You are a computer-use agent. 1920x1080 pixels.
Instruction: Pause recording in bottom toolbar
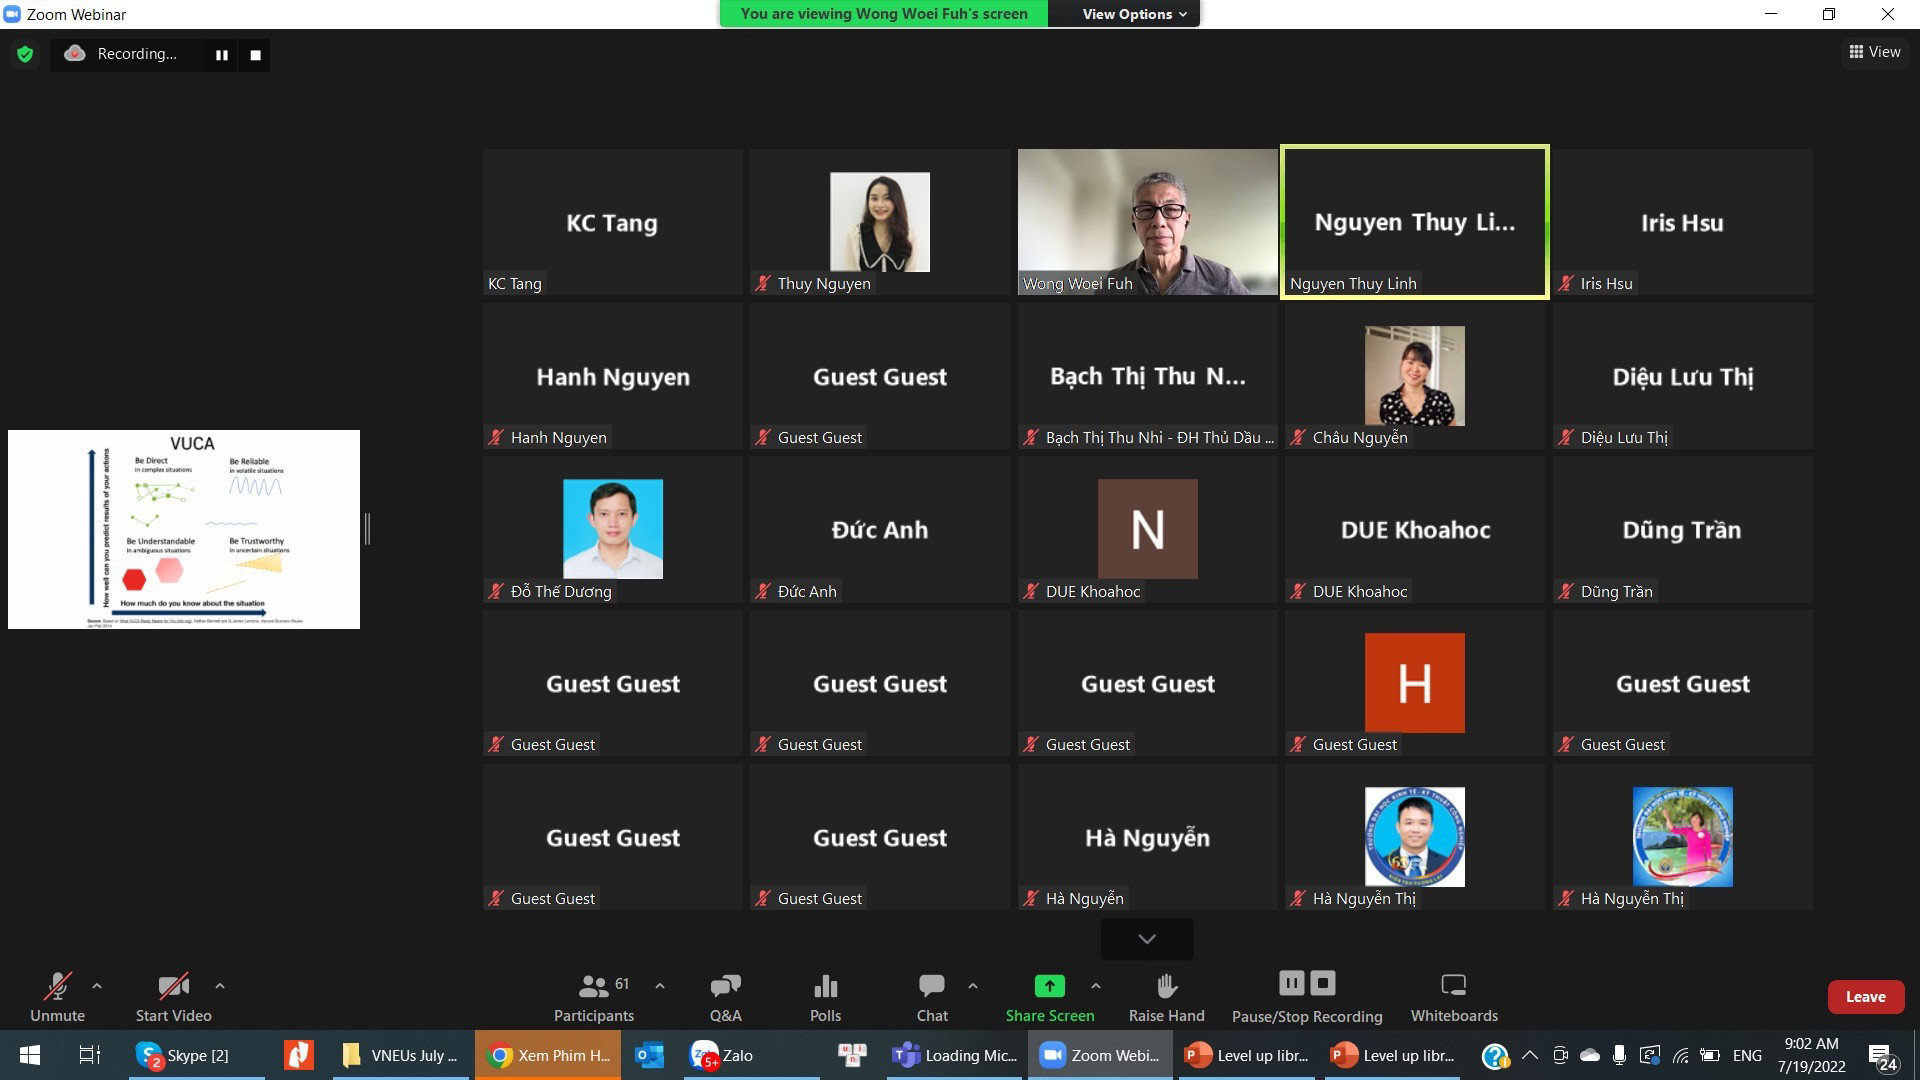pos(1292,983)
